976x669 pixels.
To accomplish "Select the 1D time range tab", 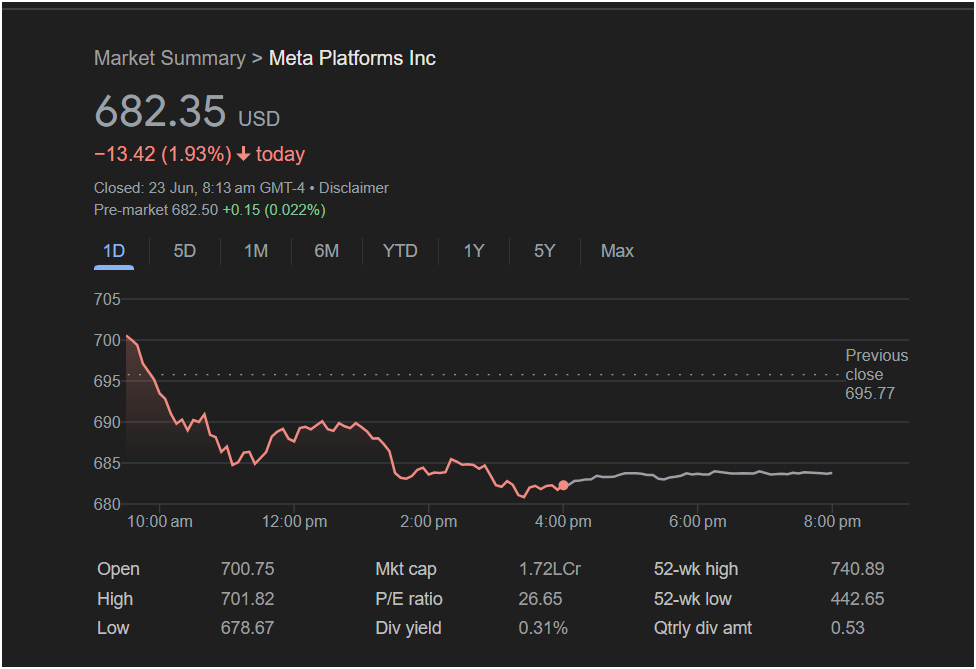I will (114, 251).
